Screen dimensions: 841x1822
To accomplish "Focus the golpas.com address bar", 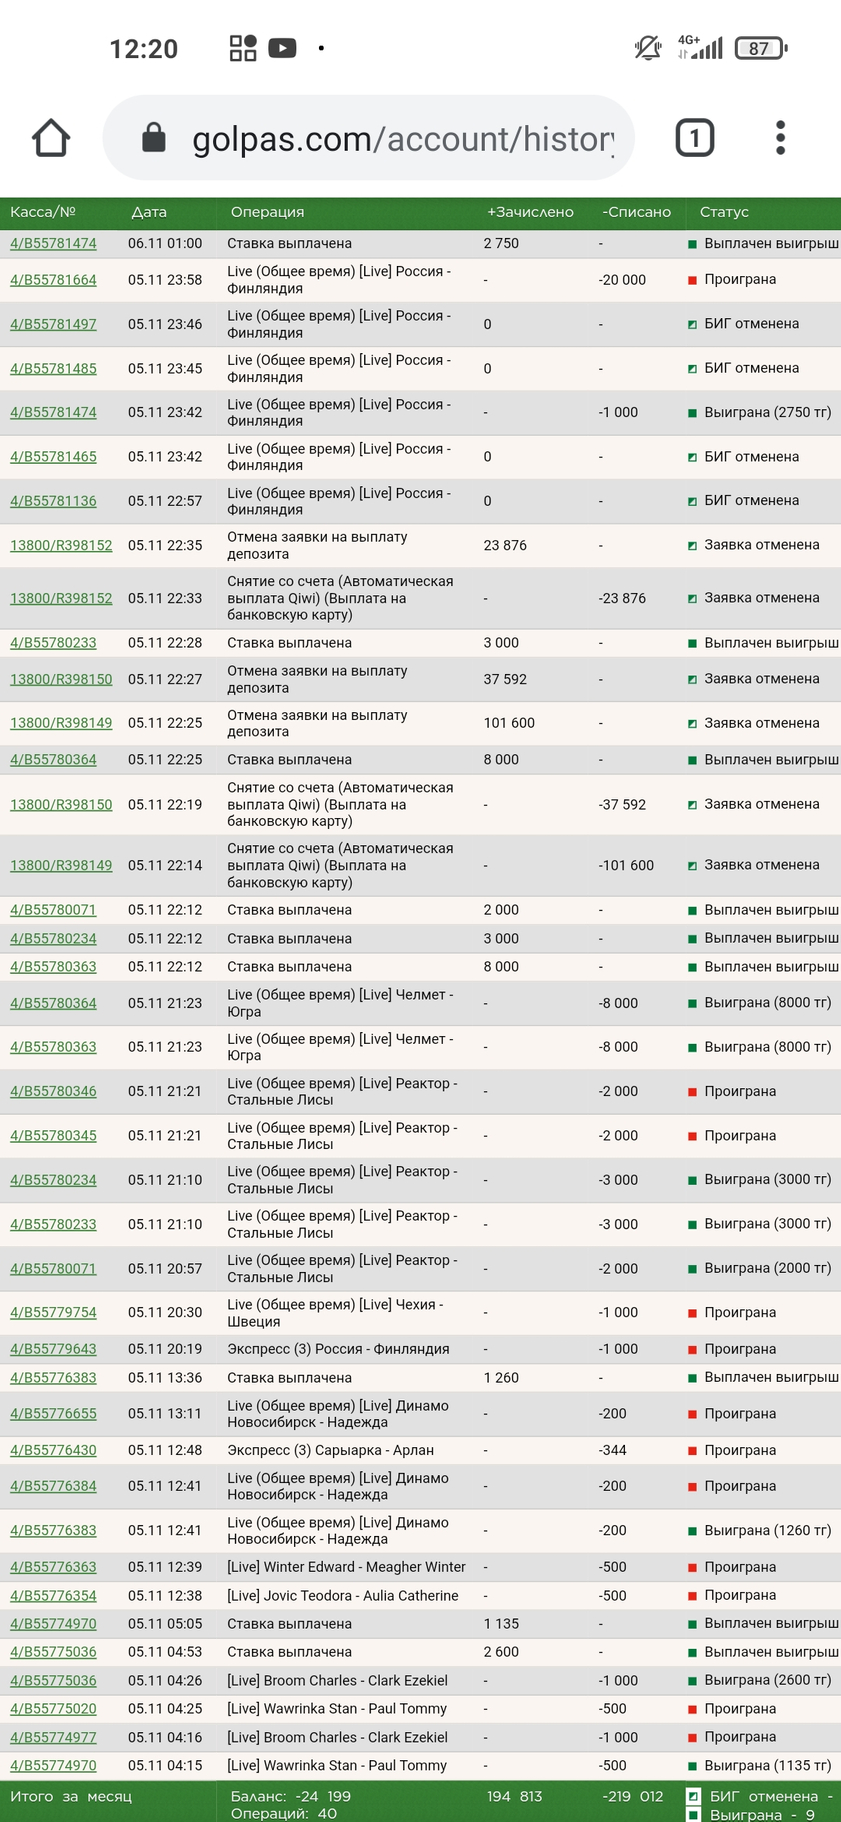I will click(369, 138).
